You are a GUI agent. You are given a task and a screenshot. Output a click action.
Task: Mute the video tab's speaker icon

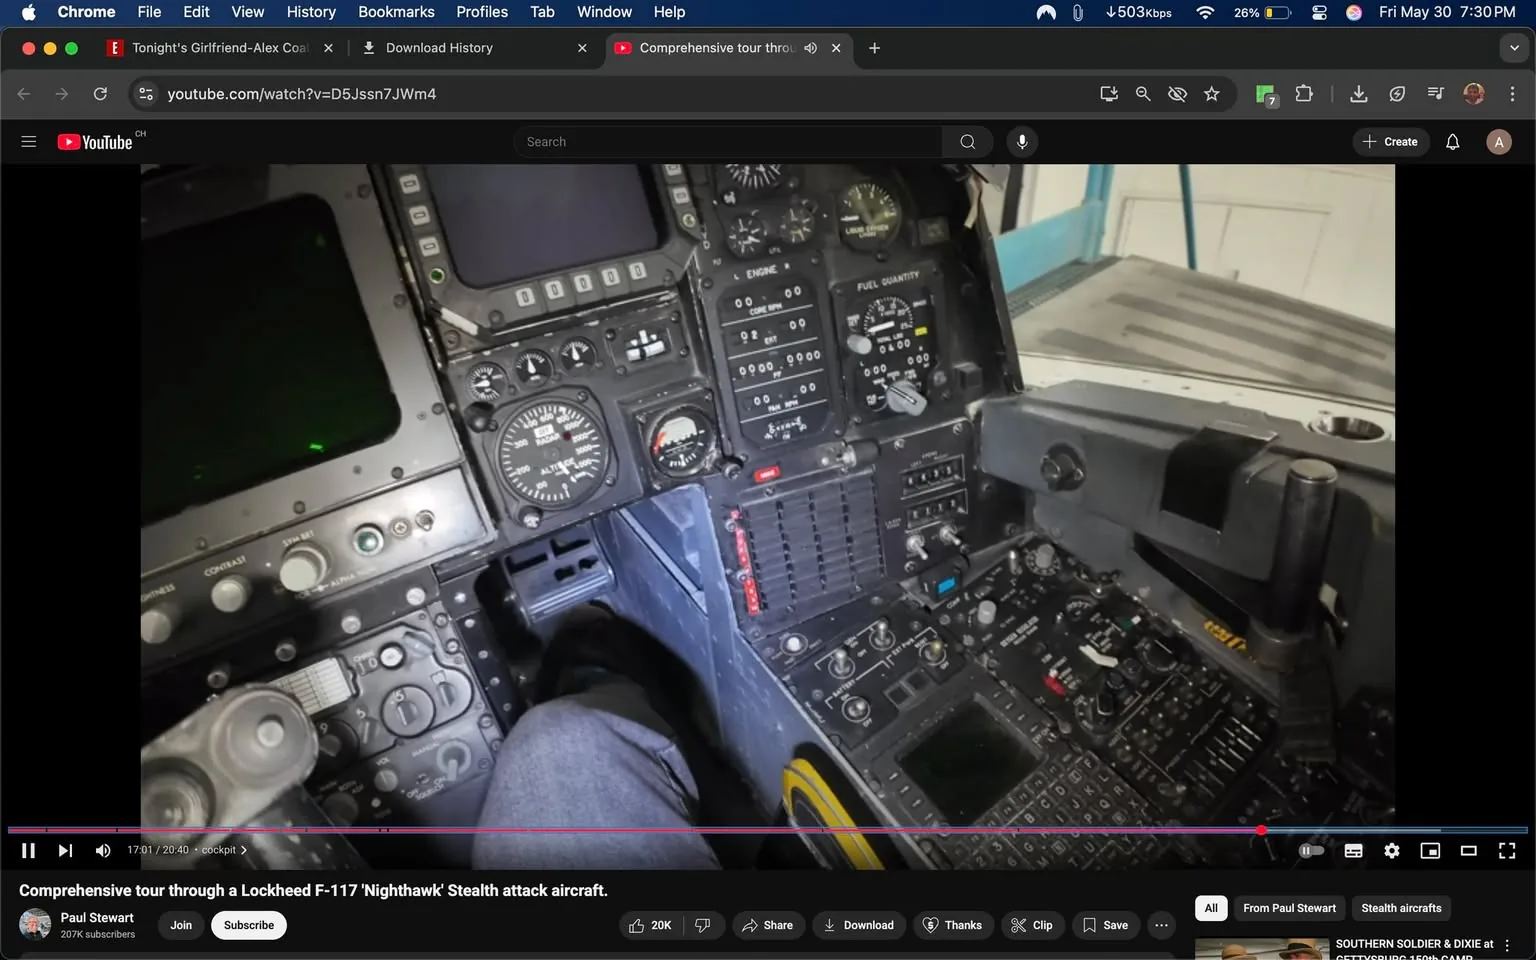(x=810, y=47)
